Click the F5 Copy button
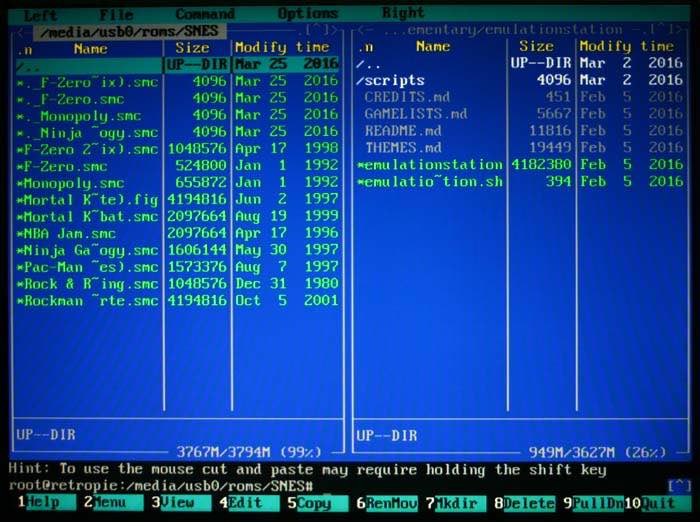700x522 pixels. (x=317, y=503)
